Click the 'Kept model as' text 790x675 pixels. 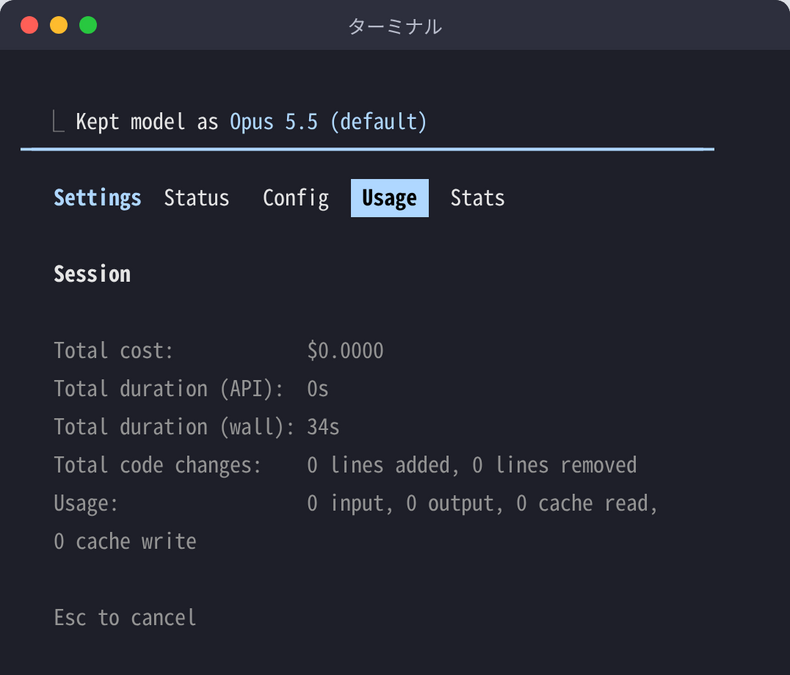[147, 122]
